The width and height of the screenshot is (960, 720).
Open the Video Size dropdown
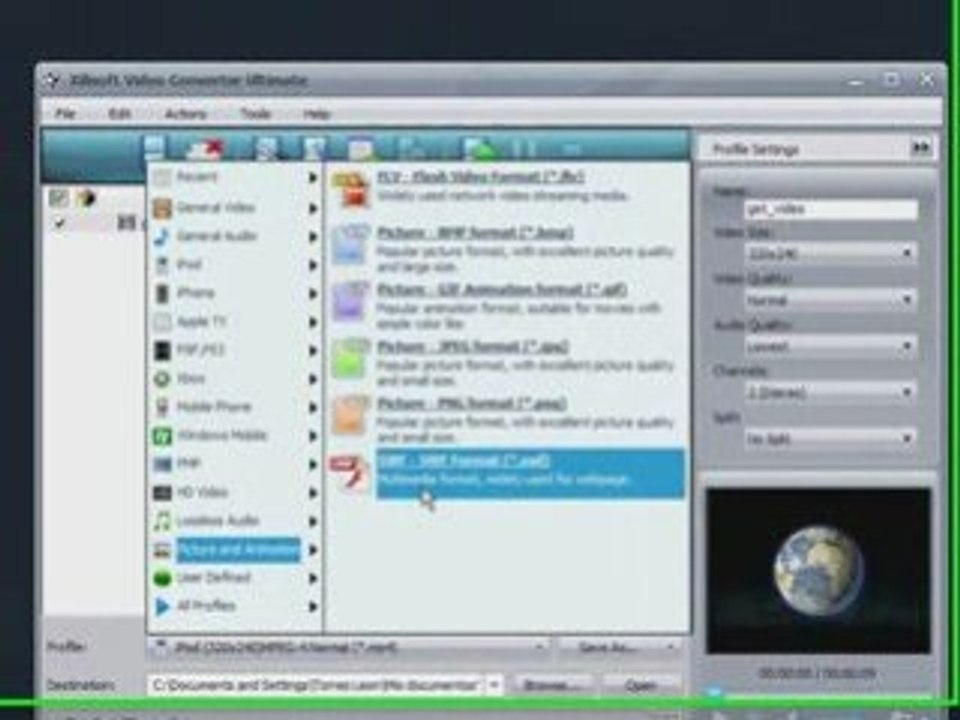tap(831, 253)
